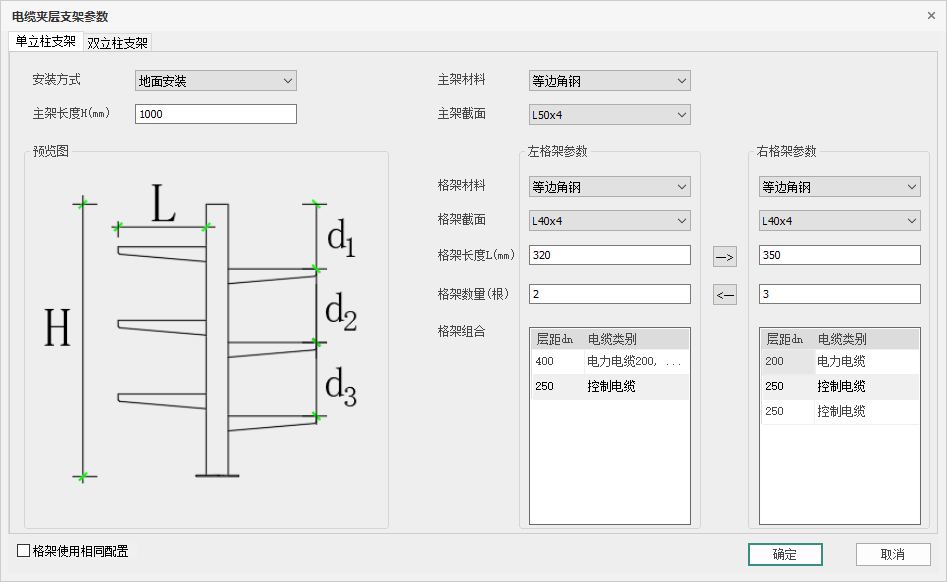Screen dimensions: 947x582
Task: Close the cable bracket parameters dialog
Action: (x=931, y=16)
